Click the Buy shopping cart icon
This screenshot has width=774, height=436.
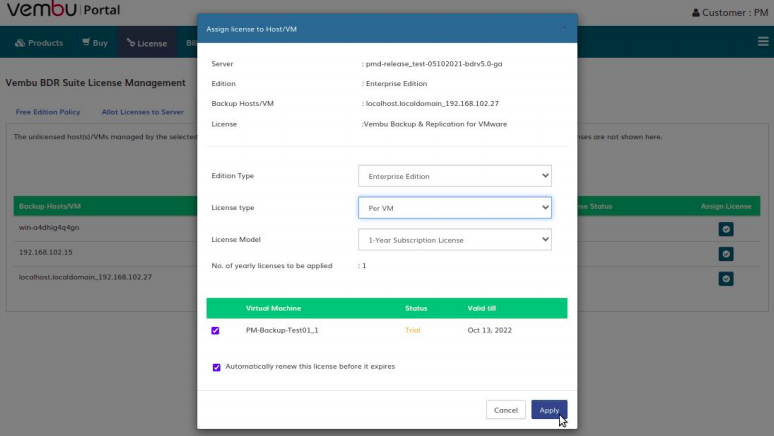coord(86,42)
